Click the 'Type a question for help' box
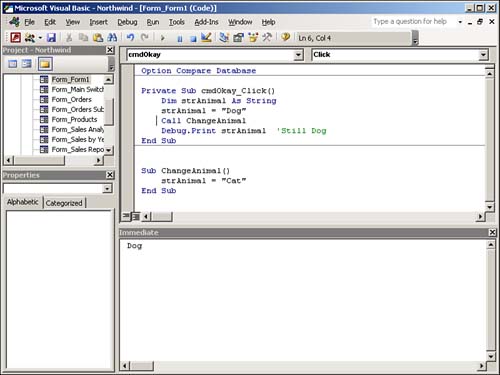The height and width of the screenshot is (375, 500). (x=414, y=22)
